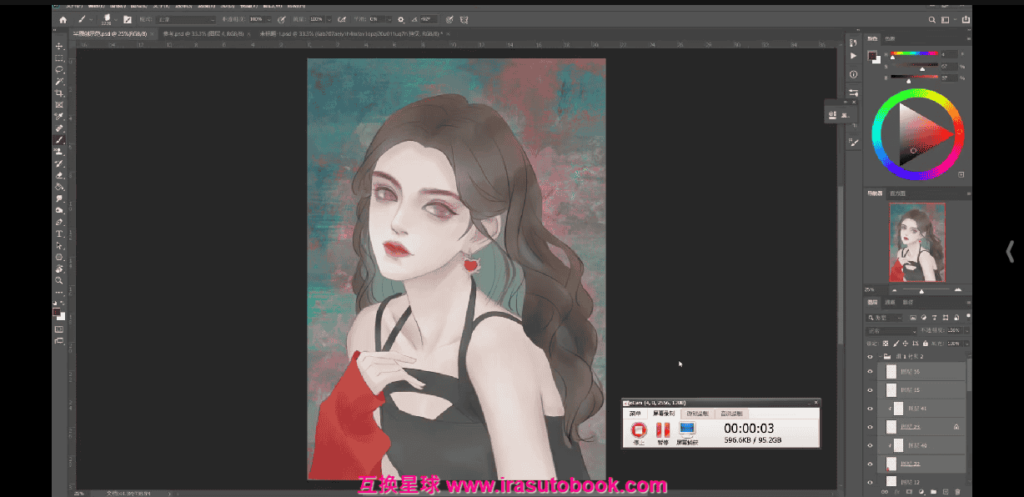The width and height of the screenshot is (1024, 497).
Task: Select the Brush tool in the left toolbar
Action: 59,140
